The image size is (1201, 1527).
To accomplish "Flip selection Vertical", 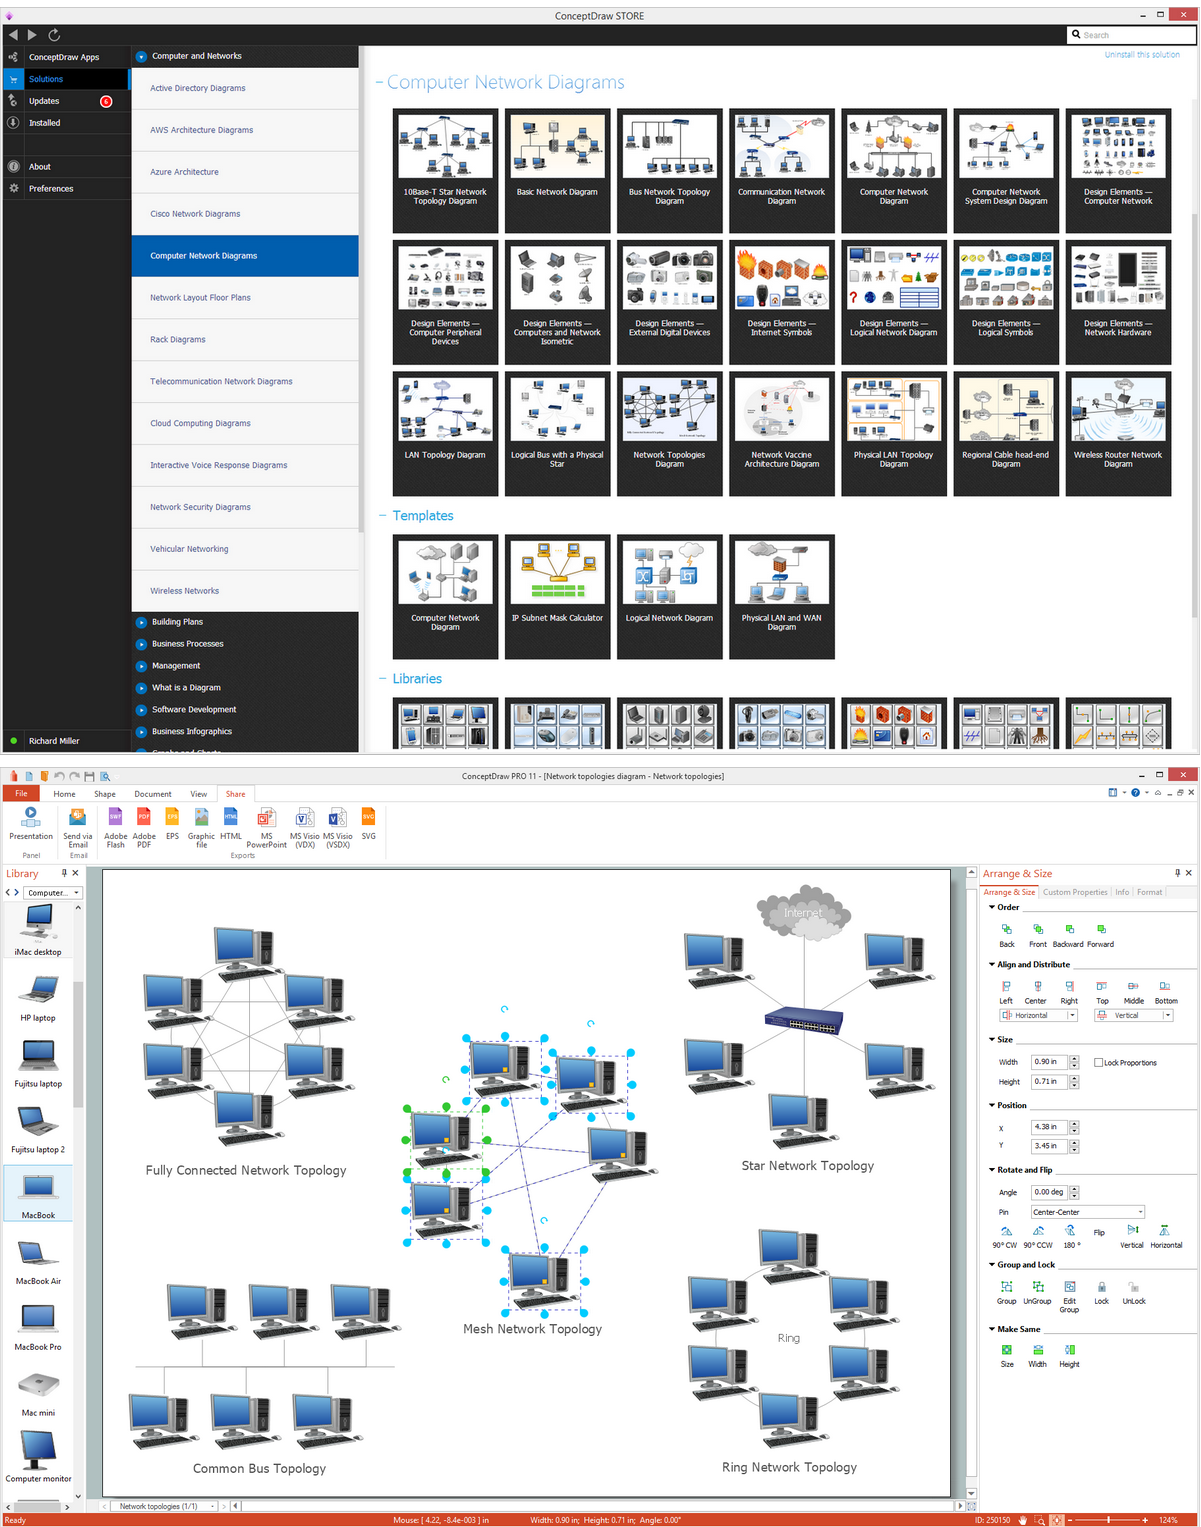I will tap(1132, 1237).
